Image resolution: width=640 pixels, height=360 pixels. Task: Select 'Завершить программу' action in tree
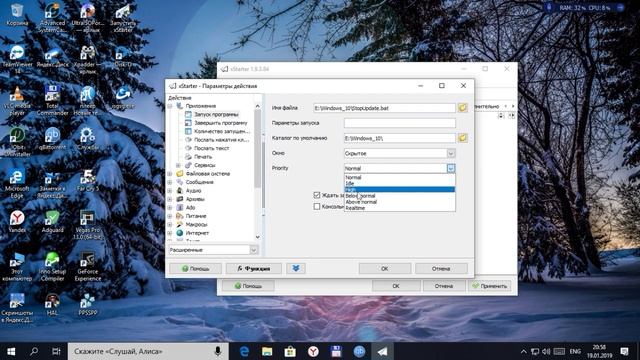(x=221, y=123)
